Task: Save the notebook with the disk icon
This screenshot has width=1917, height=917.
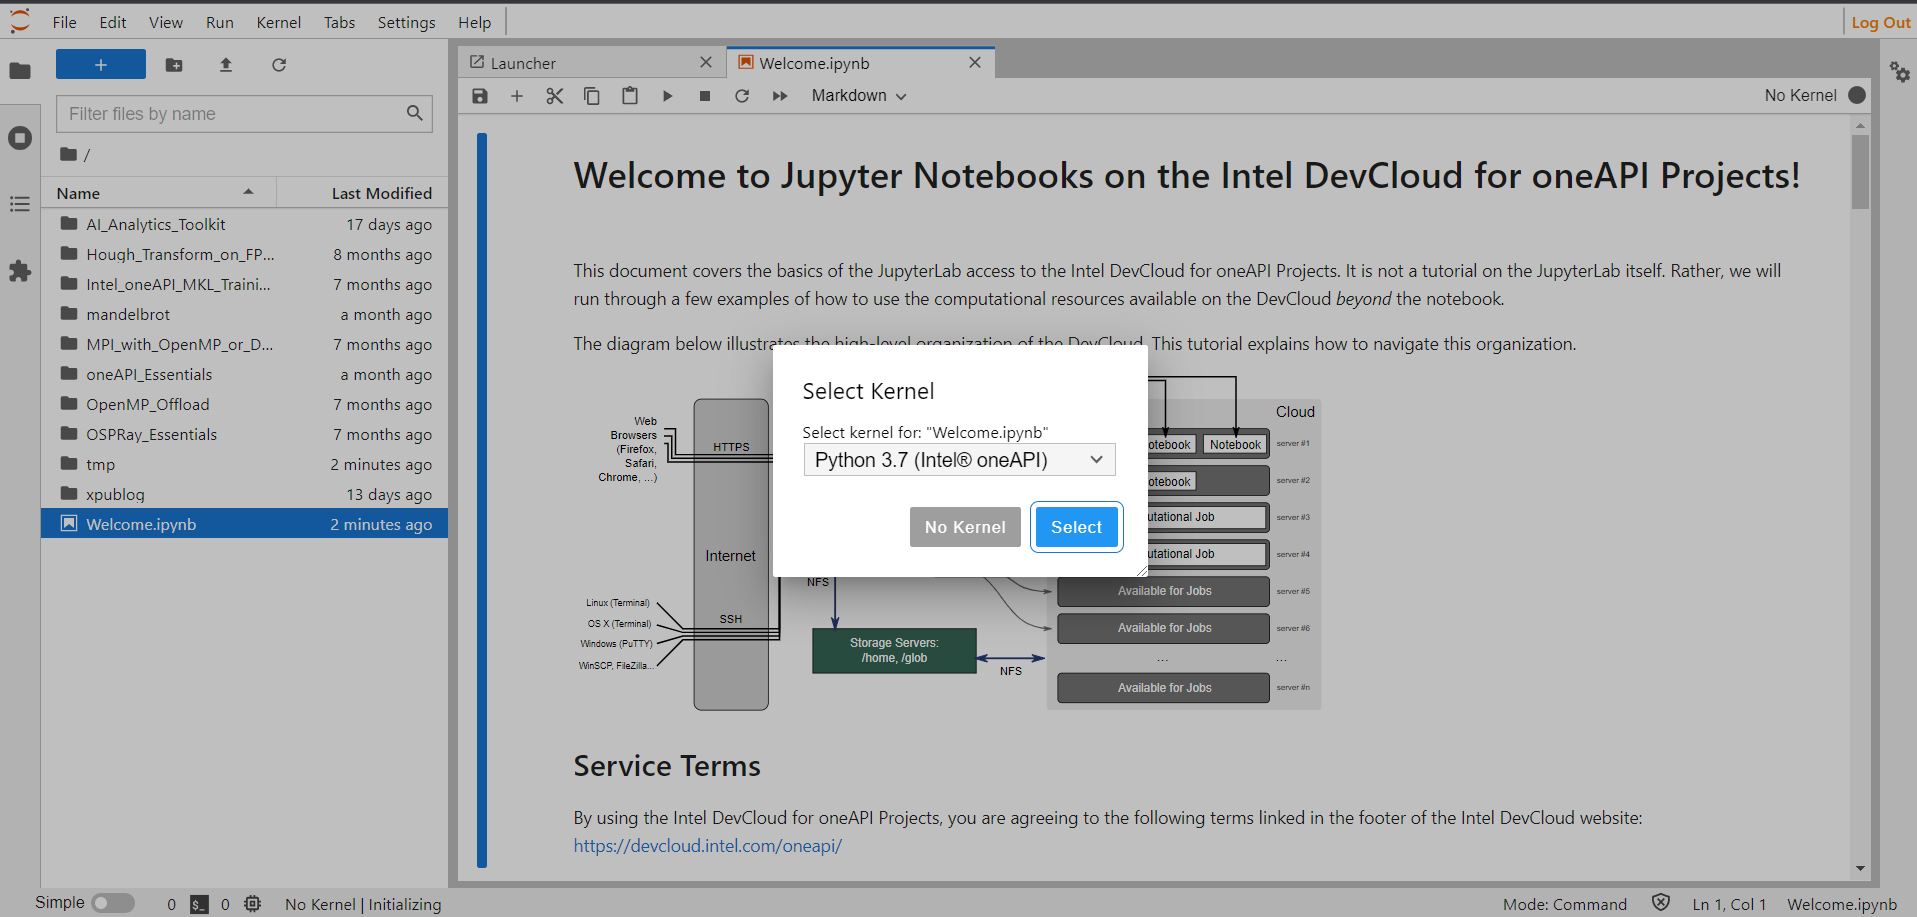Action: [480, 96]
